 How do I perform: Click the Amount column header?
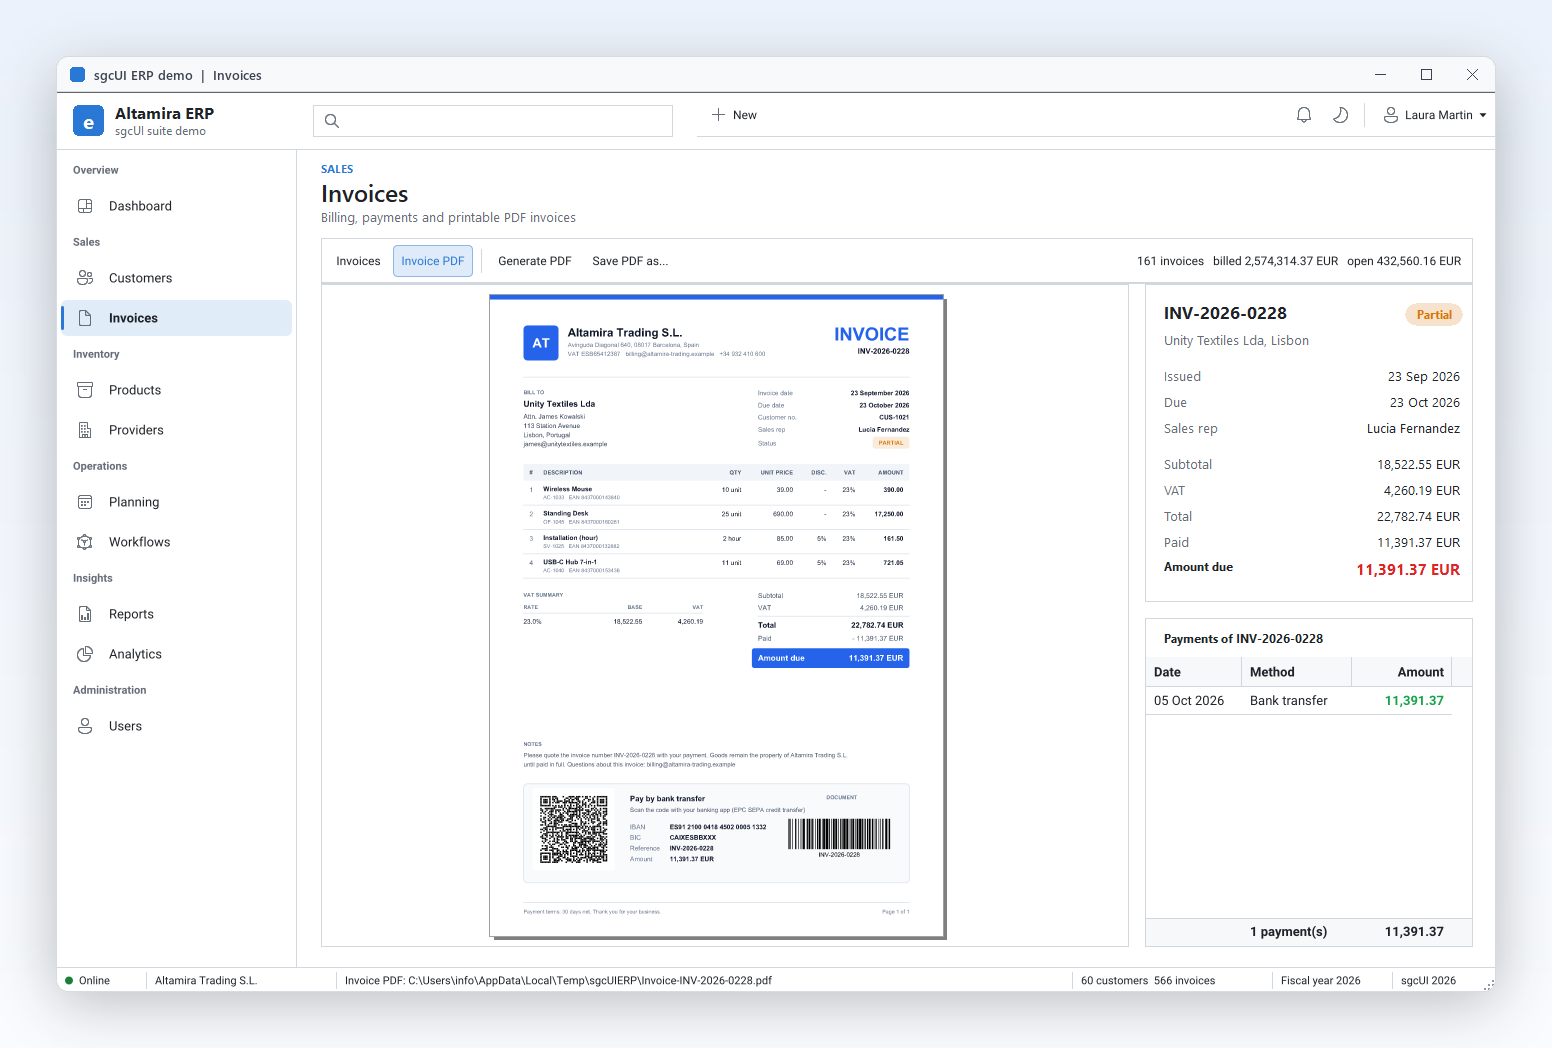click(x=1401, y=672)
